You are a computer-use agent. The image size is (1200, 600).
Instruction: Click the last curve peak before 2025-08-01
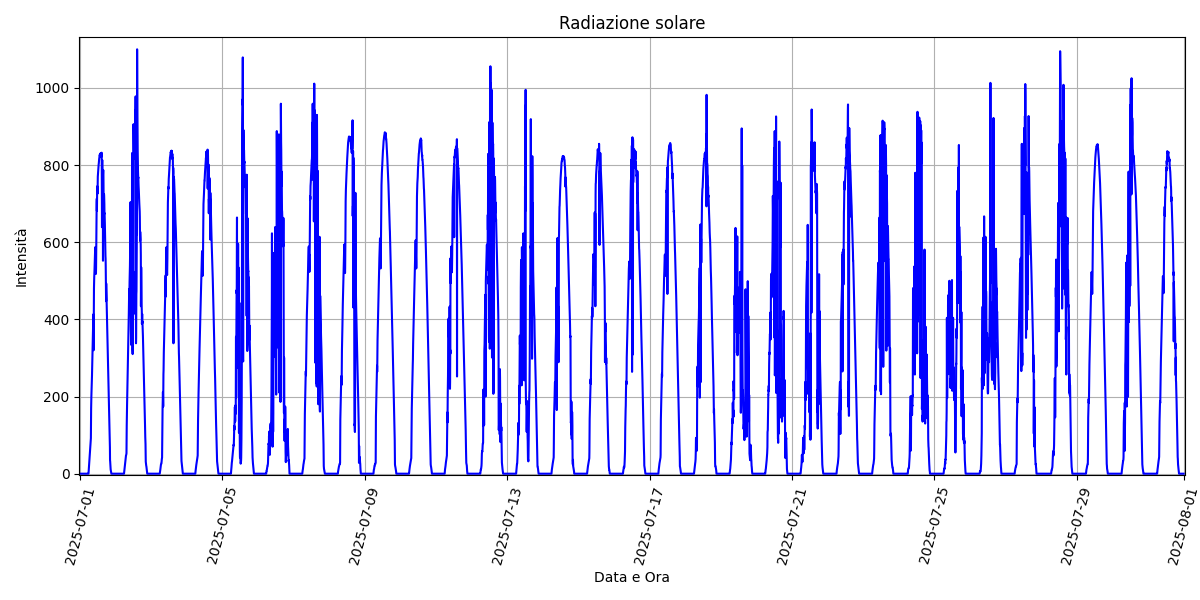tap(1167, 152)
